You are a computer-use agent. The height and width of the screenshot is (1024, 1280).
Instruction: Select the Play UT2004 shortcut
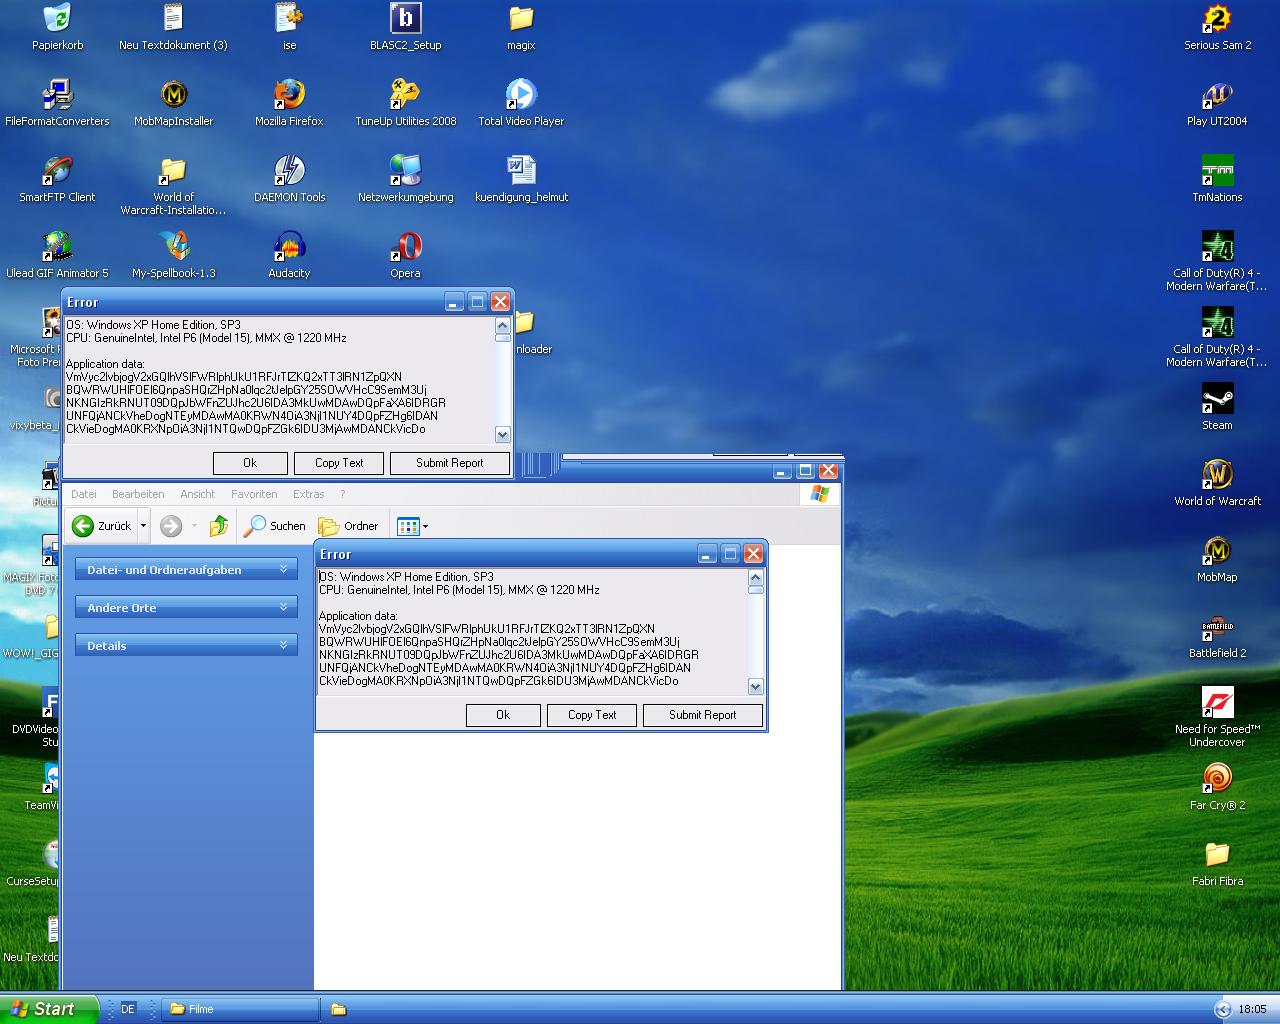[x=1217, y=103]
